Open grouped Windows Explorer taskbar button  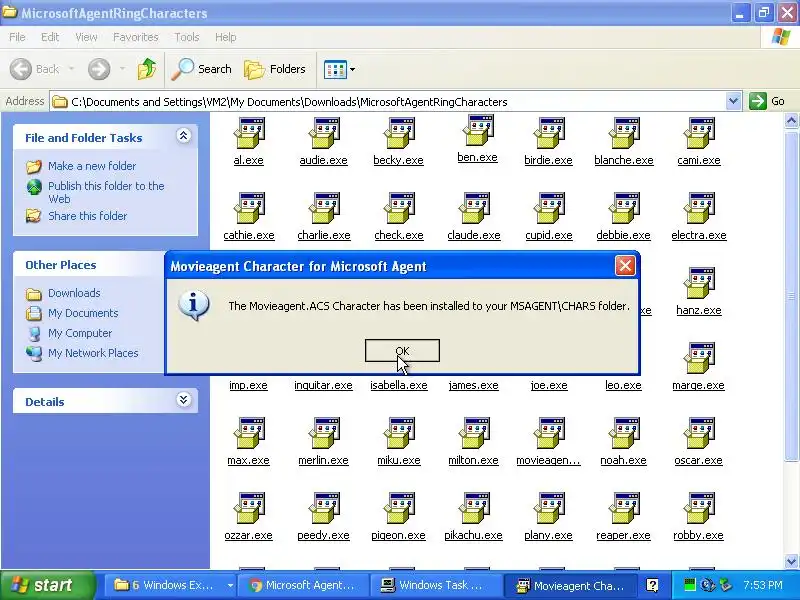[170, 585]
